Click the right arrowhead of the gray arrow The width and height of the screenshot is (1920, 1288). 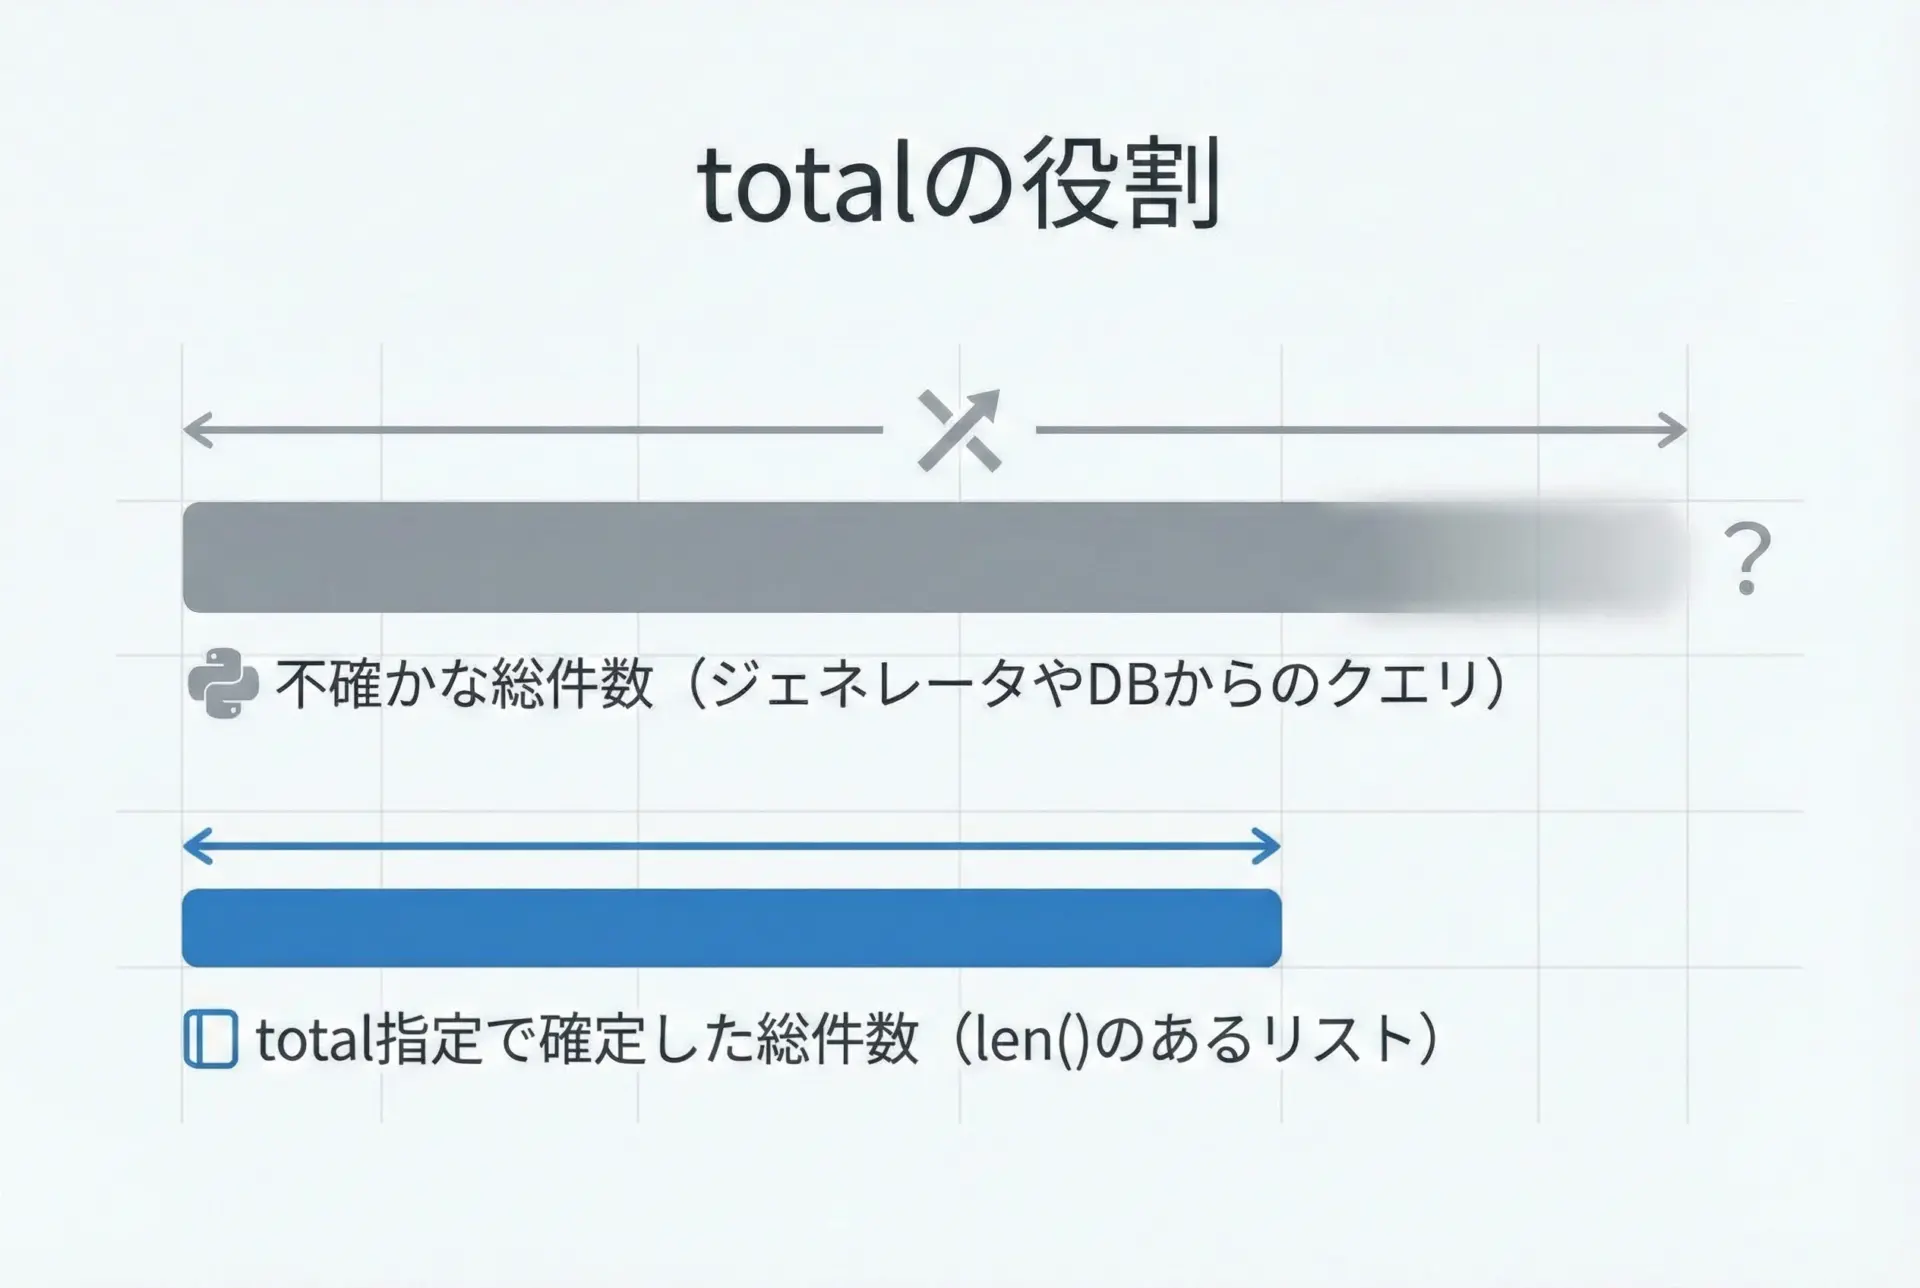click(x=1674, y=430)
